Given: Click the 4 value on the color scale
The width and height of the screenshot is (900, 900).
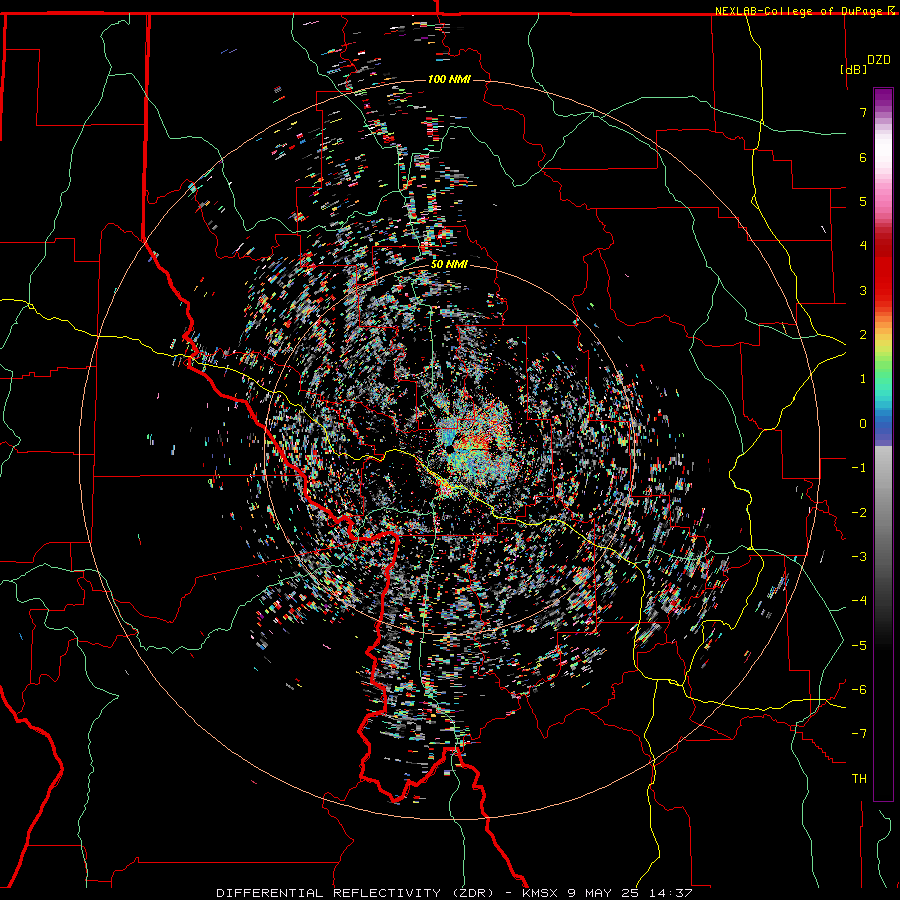Looking at the screenshot, I should click(x=863, y=246).
